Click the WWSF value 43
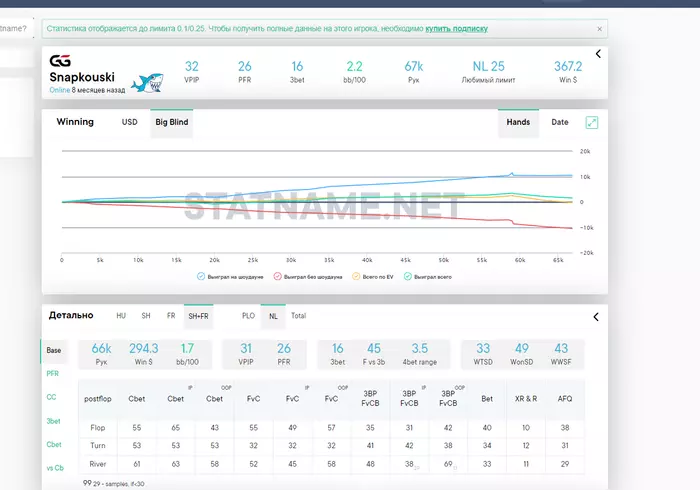This screenshot has height=490, width=700. tap(561, 349)
